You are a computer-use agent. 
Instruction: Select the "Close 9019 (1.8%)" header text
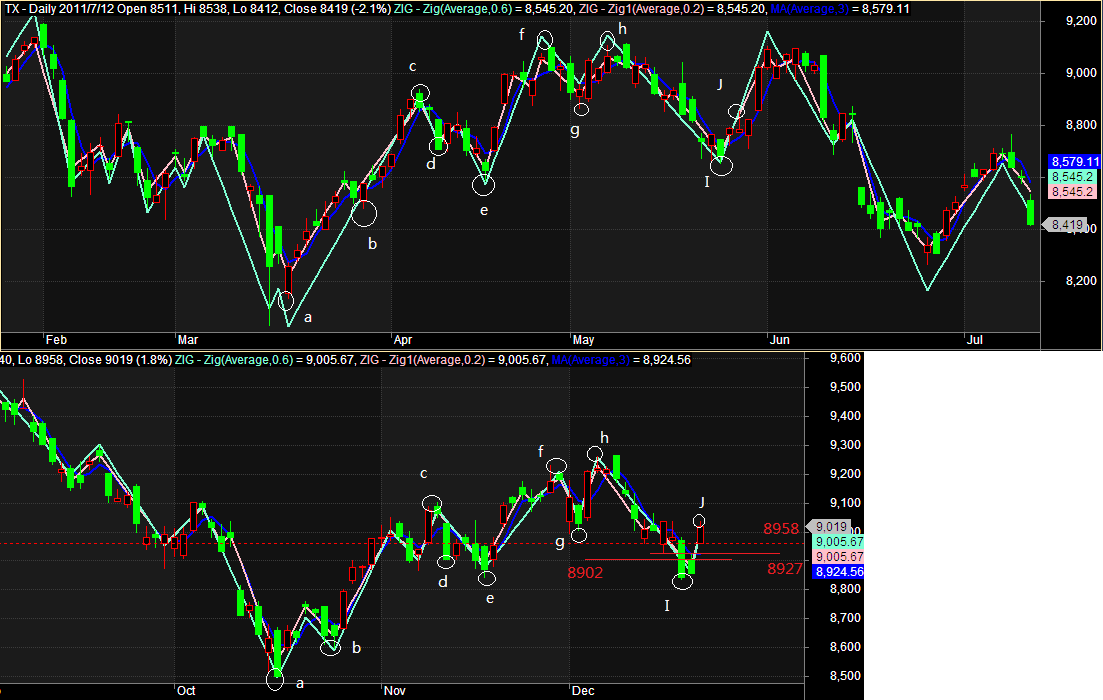(120, 360)
